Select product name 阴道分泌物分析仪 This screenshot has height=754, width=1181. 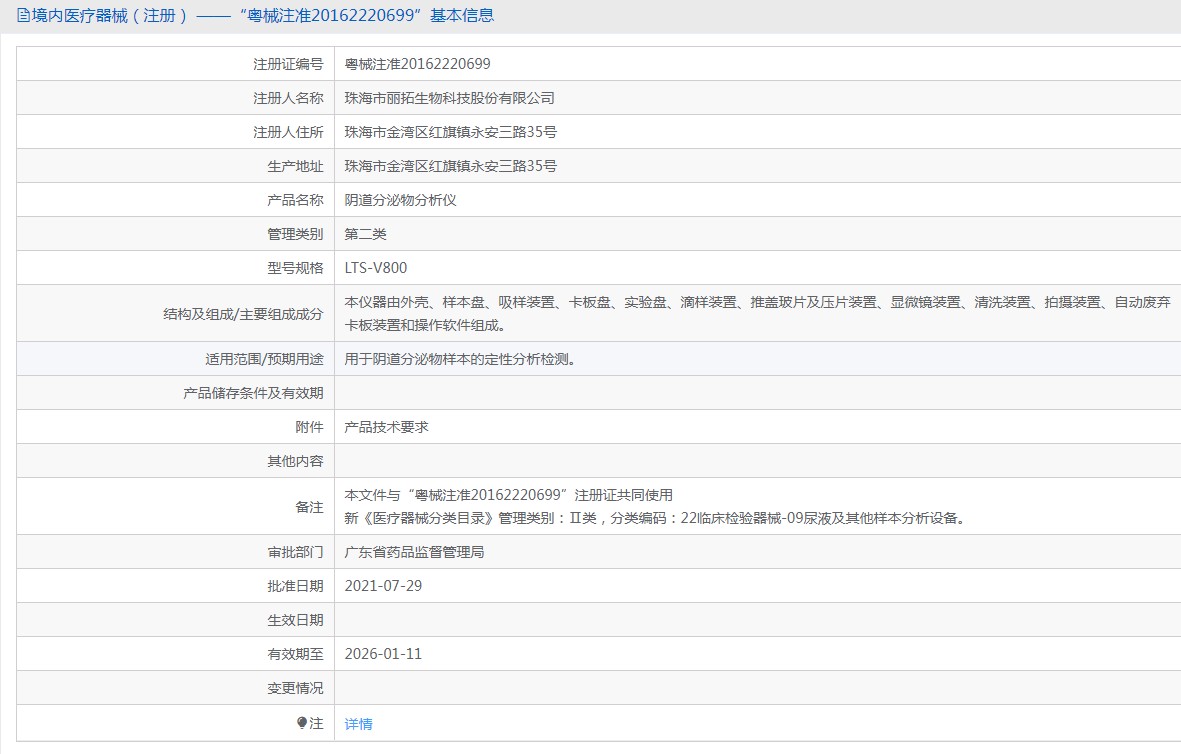point(400,200)
